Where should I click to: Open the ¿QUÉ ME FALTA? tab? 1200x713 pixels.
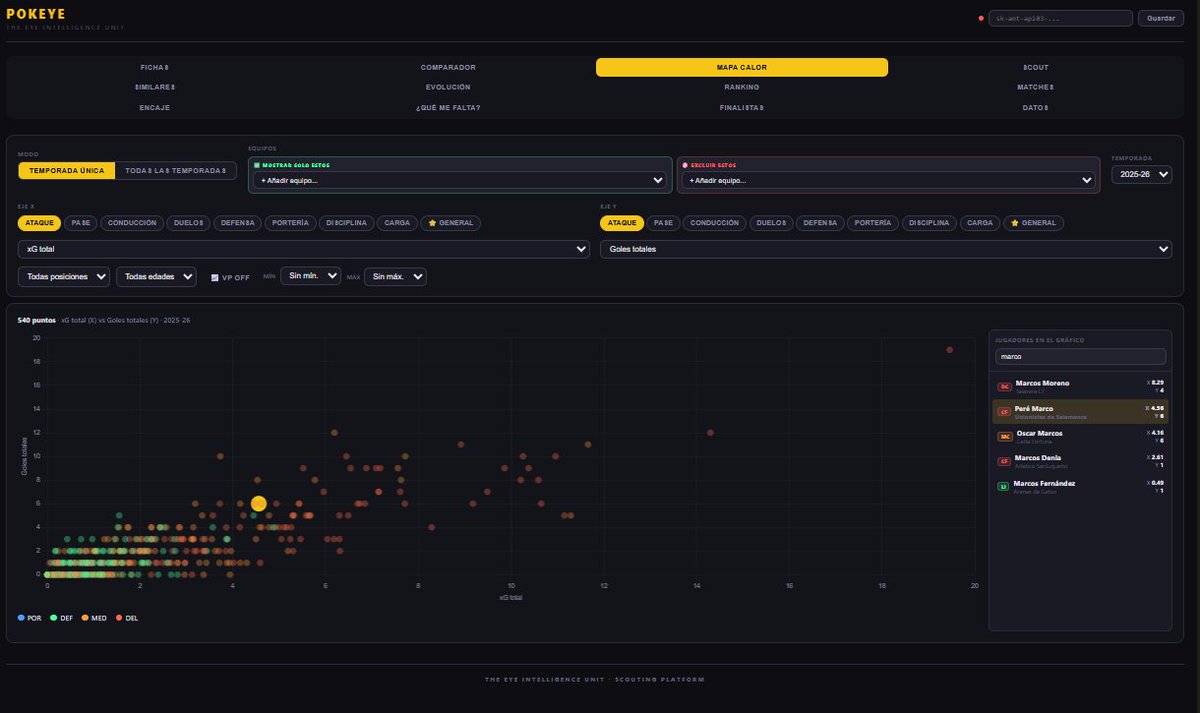(x=448, y=107)
